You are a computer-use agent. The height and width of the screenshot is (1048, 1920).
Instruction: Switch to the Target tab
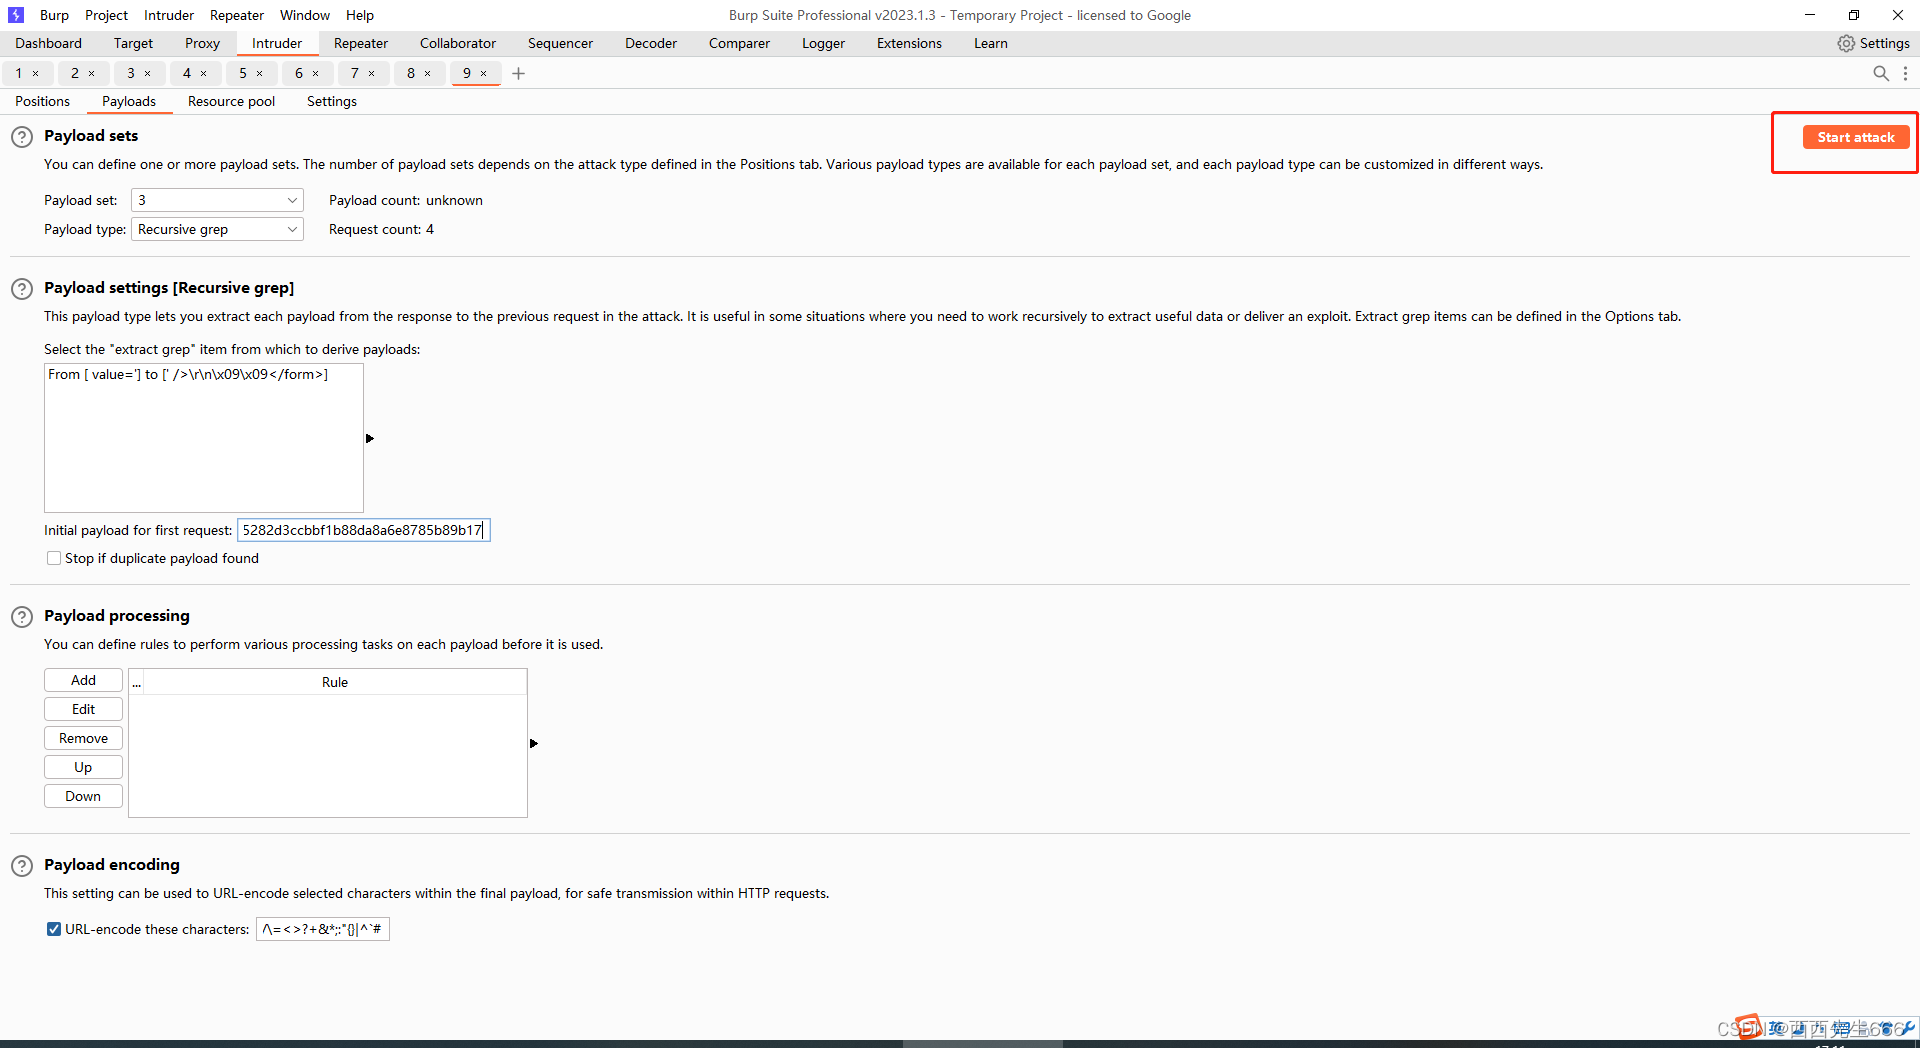pyautogui.click(x=133, y=43)
